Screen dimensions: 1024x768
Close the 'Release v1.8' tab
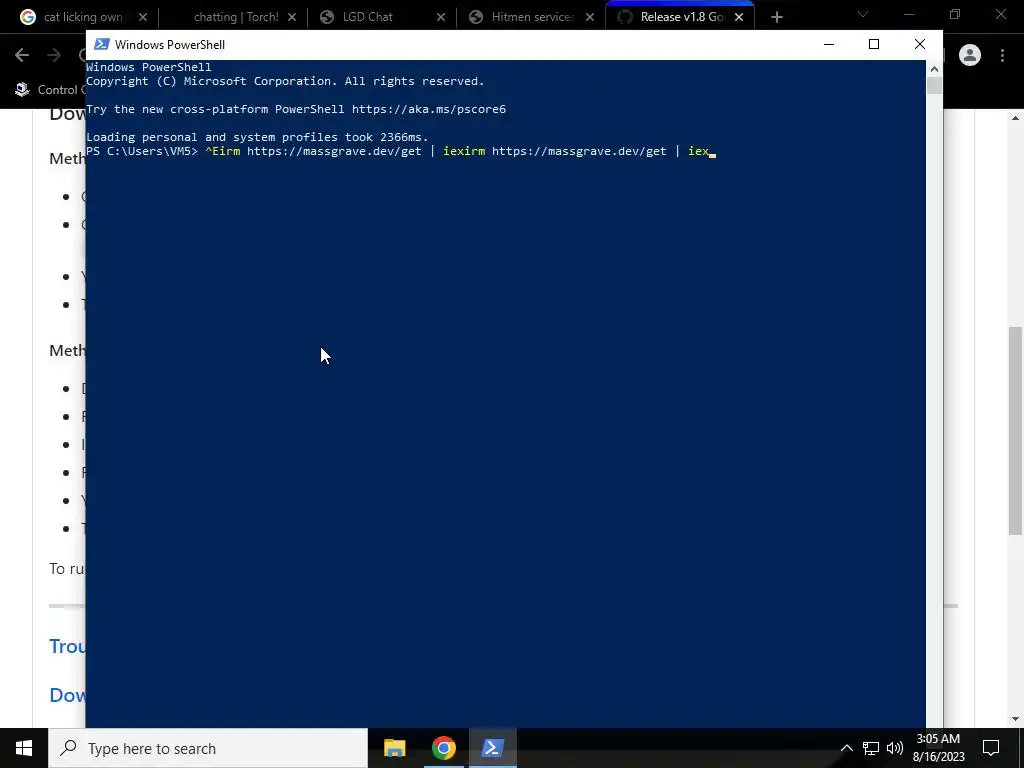coord(739,17)
